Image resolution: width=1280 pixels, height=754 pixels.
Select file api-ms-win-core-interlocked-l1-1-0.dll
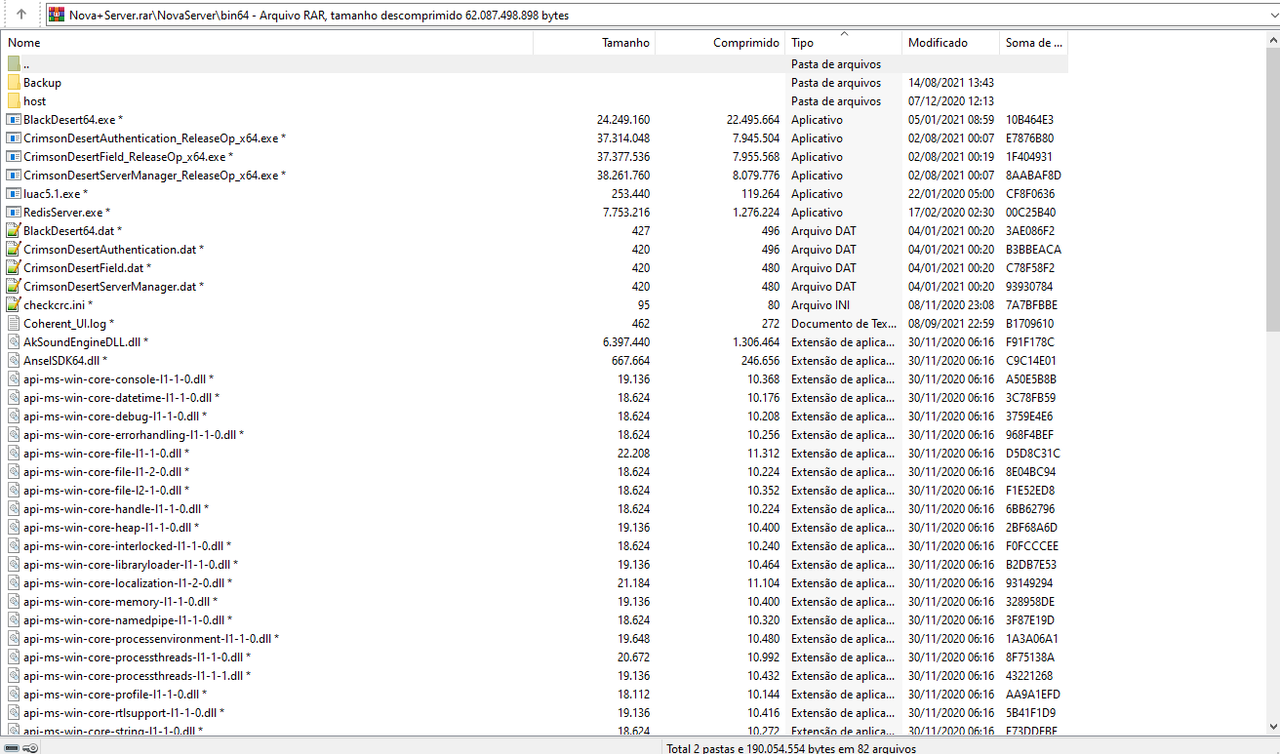click(123, 545)
